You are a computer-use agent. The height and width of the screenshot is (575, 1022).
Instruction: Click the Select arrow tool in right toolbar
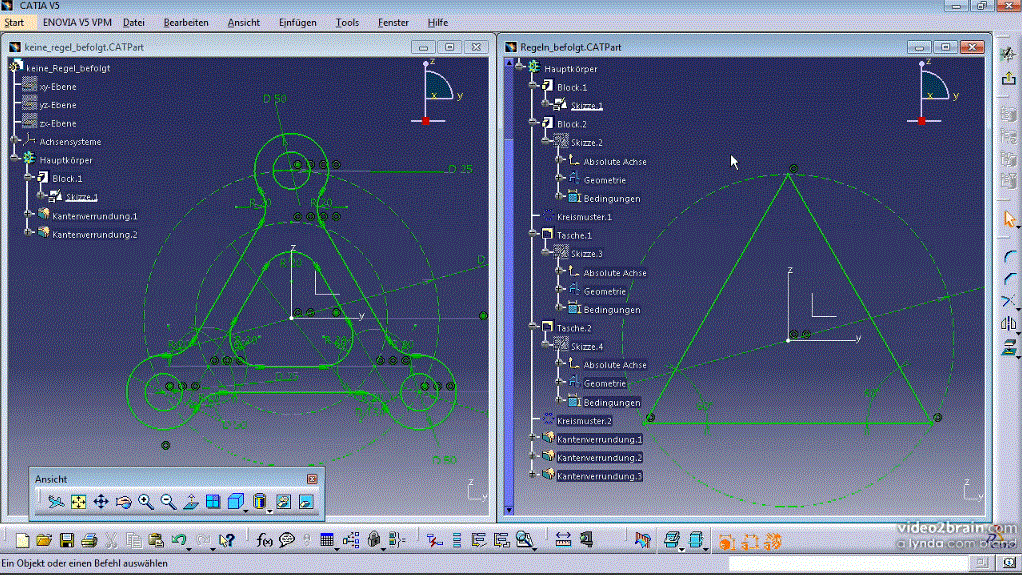tap(1009, 219)
